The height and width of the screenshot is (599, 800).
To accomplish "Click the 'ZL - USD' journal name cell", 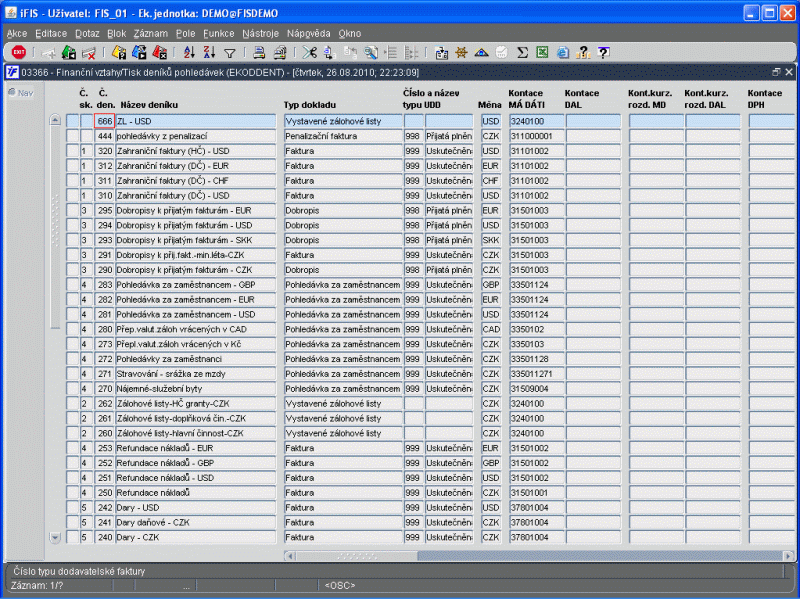I will pyautogui.click(x=195, y=121).
